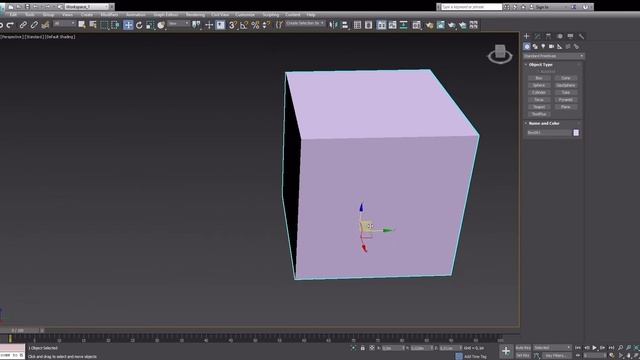
Task: Toggle the Ribbon display icon
Action: 381,25
